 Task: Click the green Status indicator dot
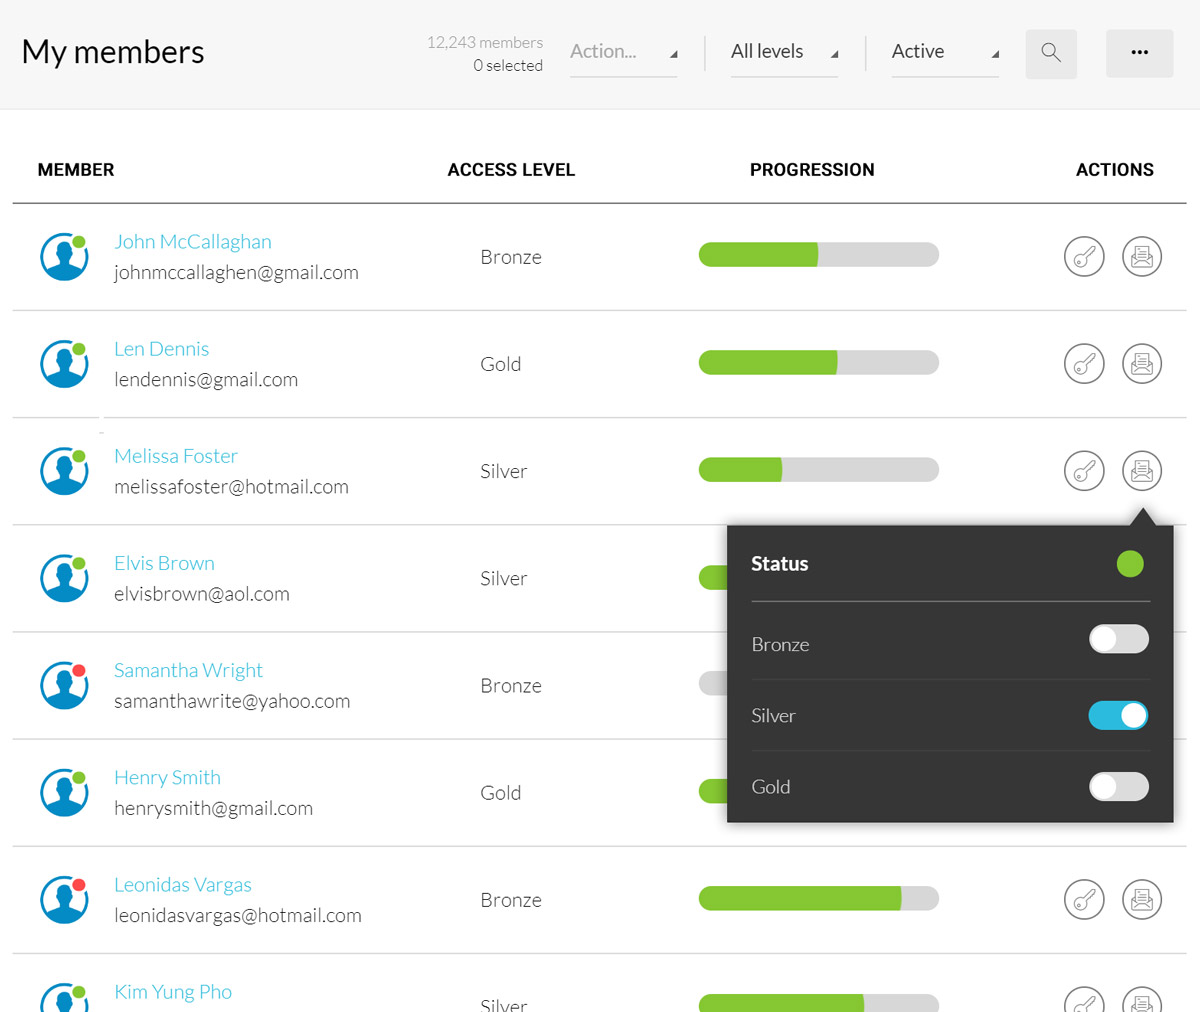point(1130,564)
